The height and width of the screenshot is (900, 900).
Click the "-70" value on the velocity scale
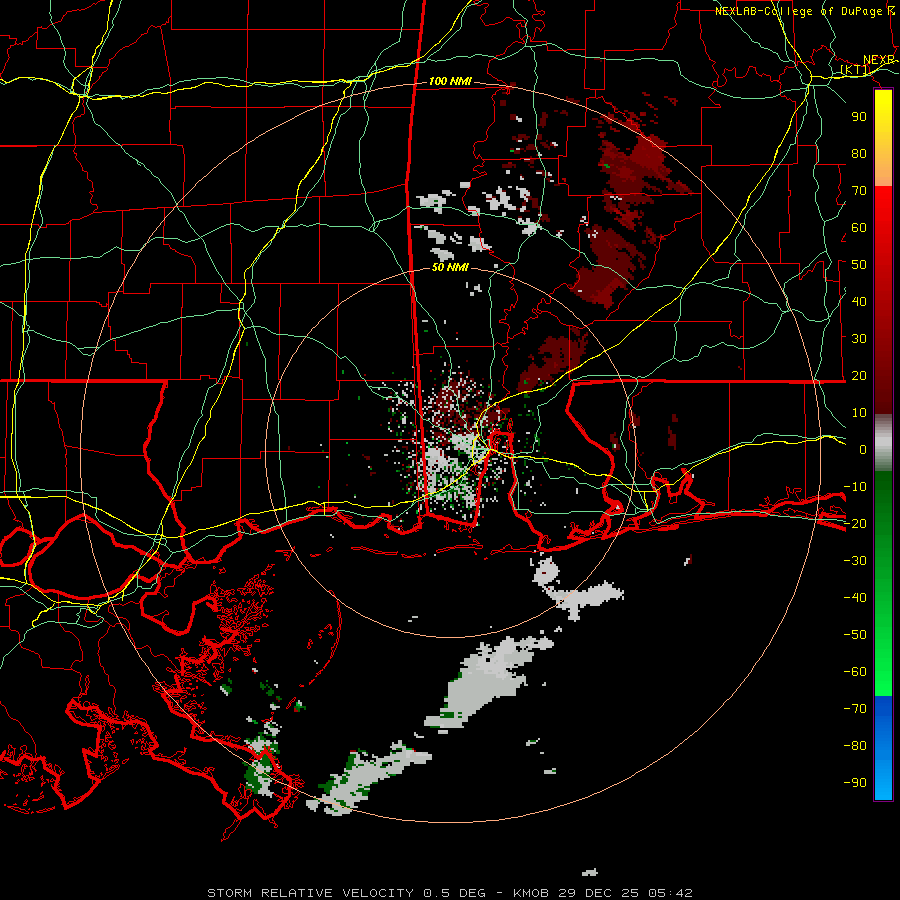pyautogui.click(x=855, y=709)
